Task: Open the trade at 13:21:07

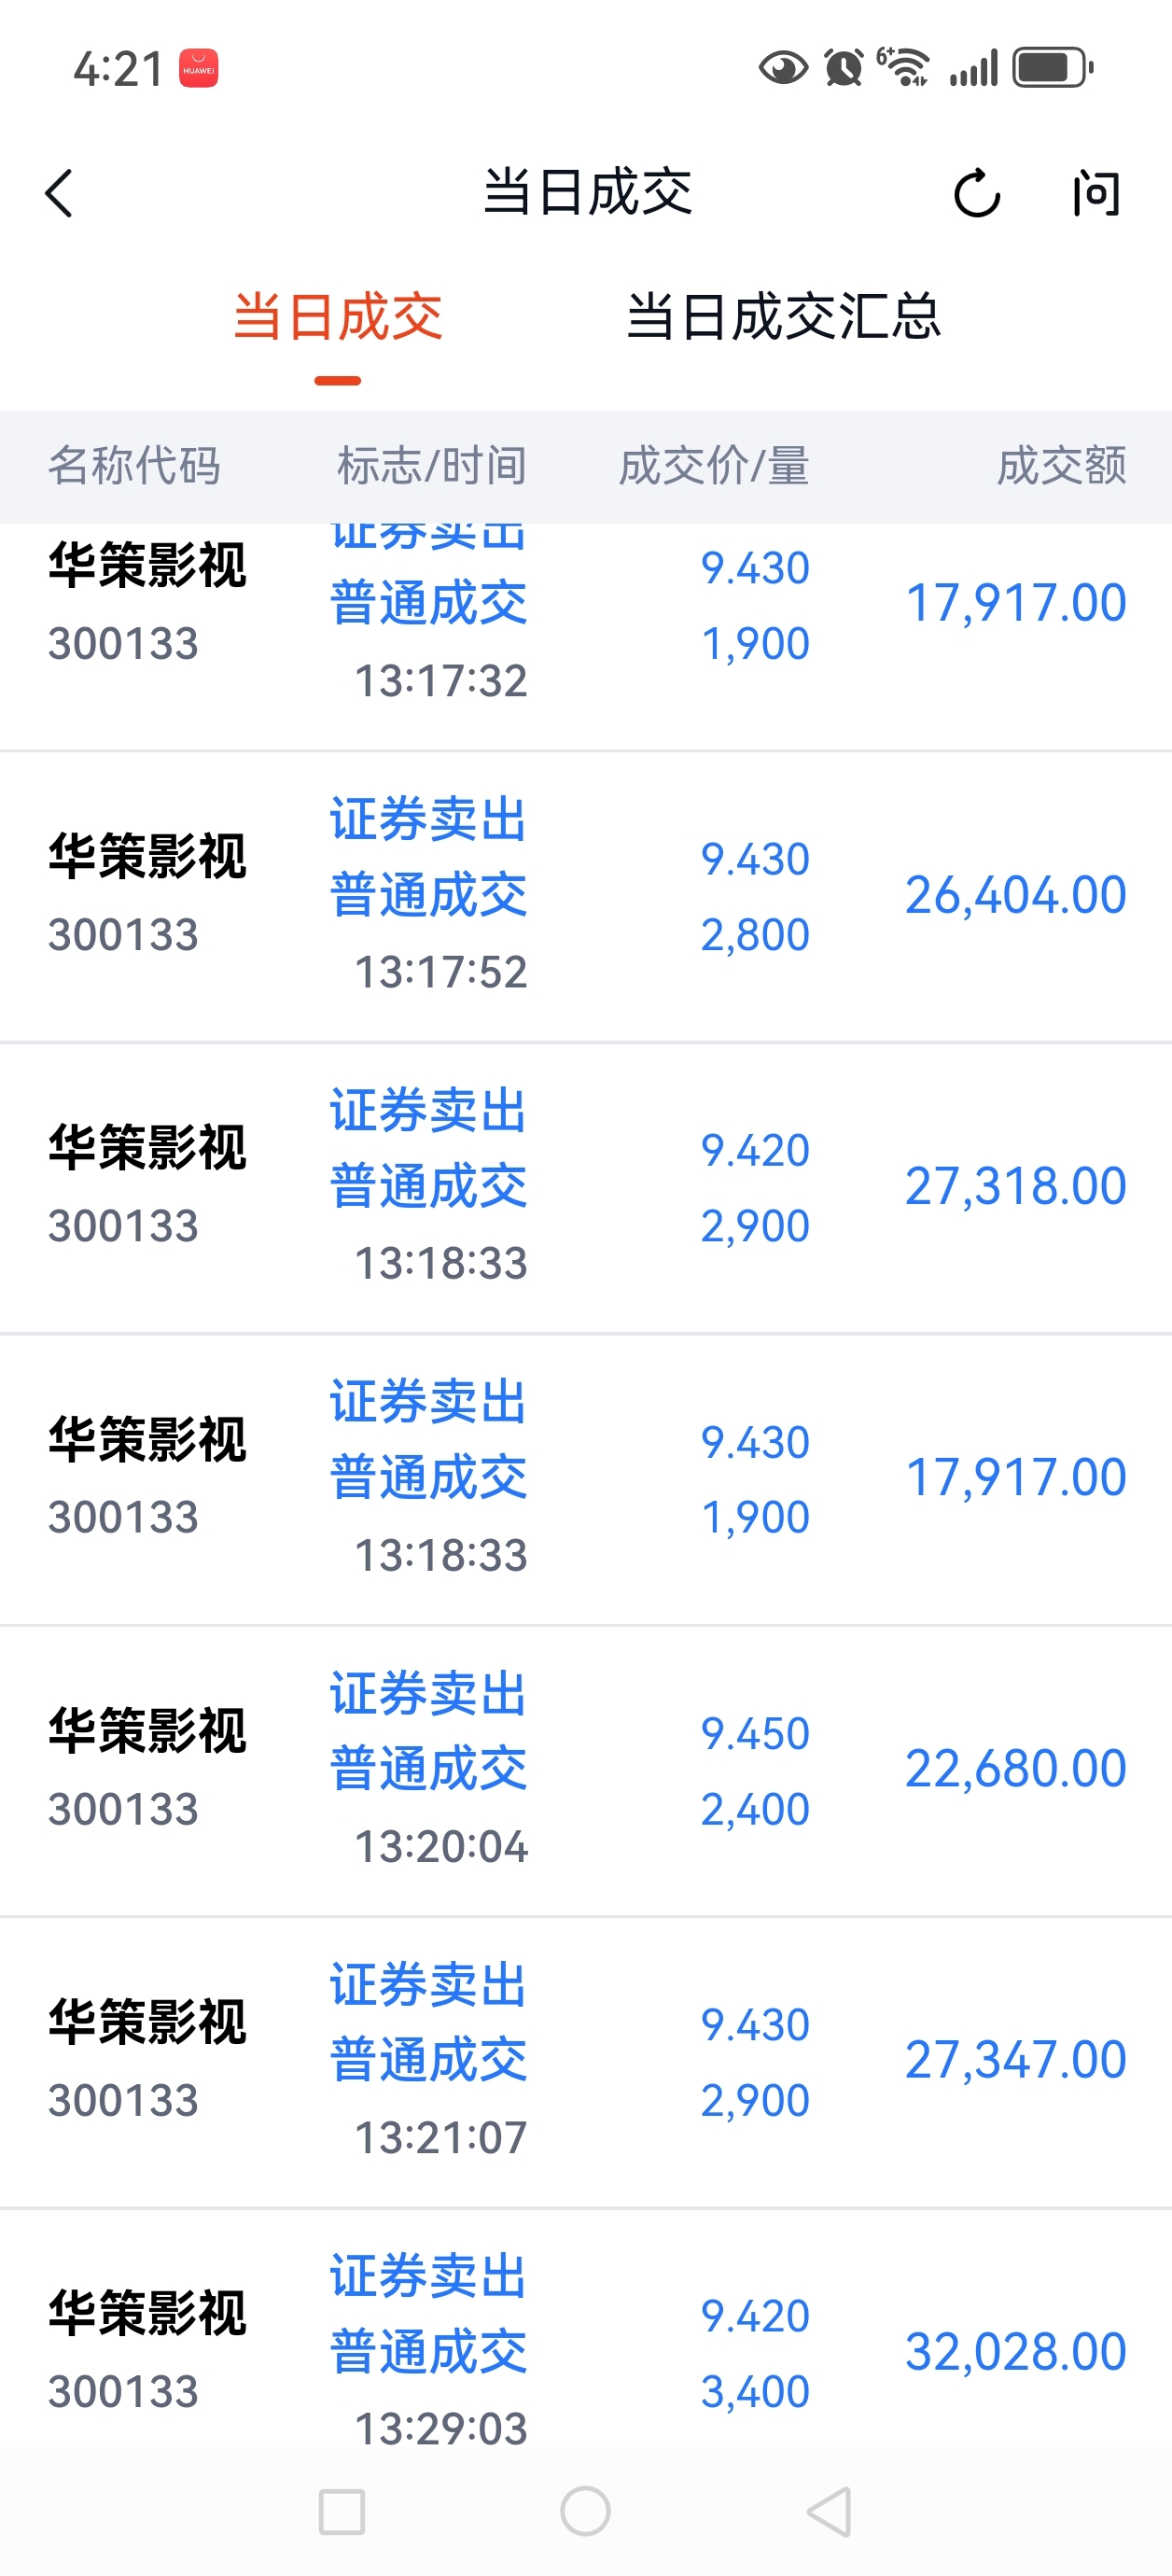Action: (x=586, y=2060)
